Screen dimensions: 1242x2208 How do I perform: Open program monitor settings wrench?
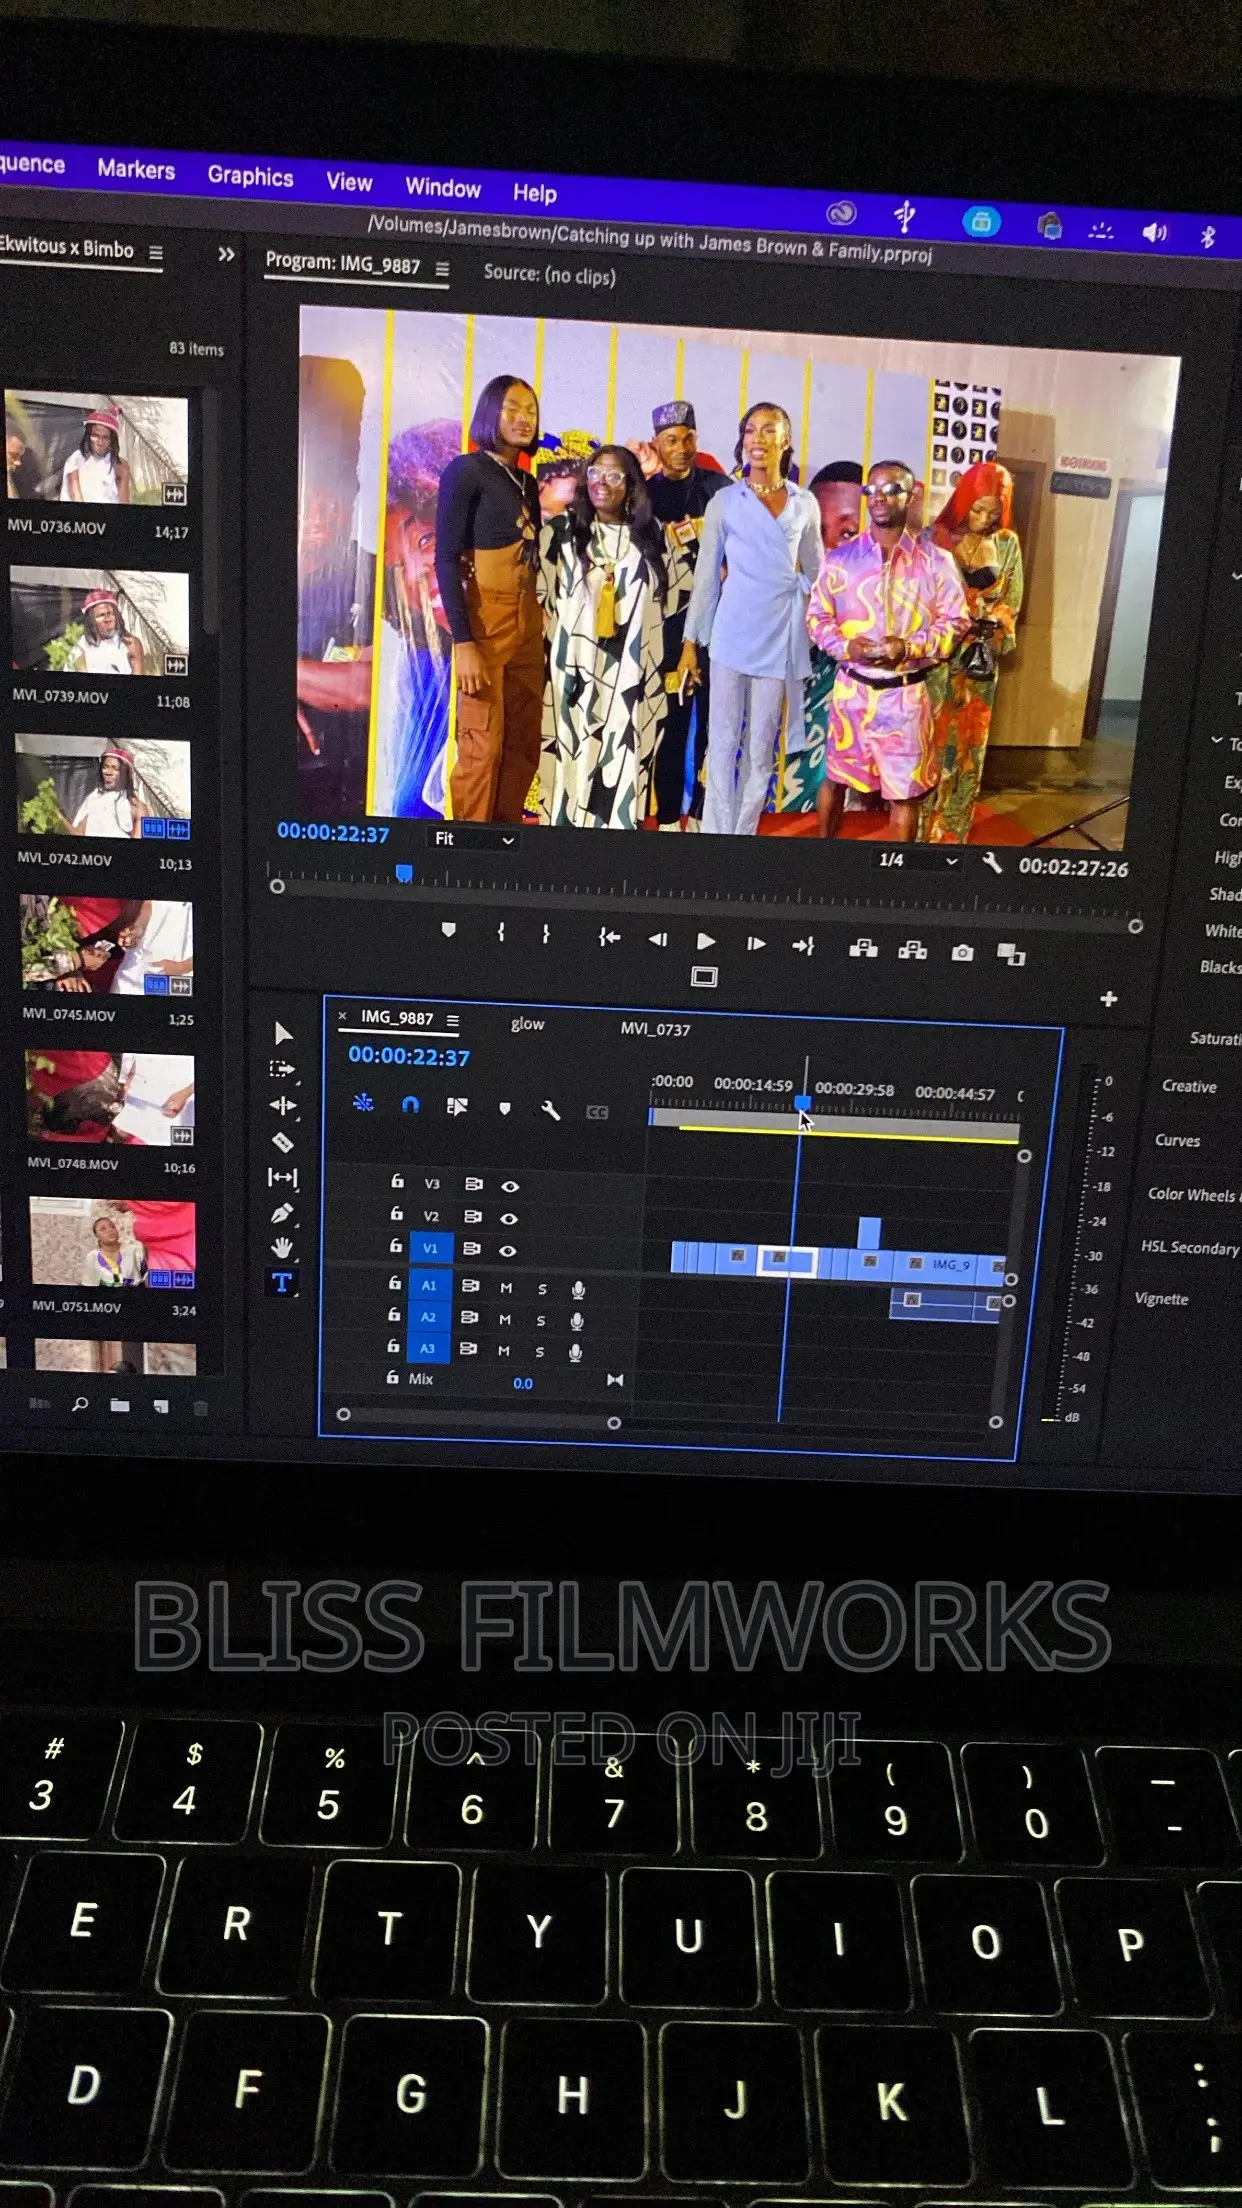[x=992, y=862]
